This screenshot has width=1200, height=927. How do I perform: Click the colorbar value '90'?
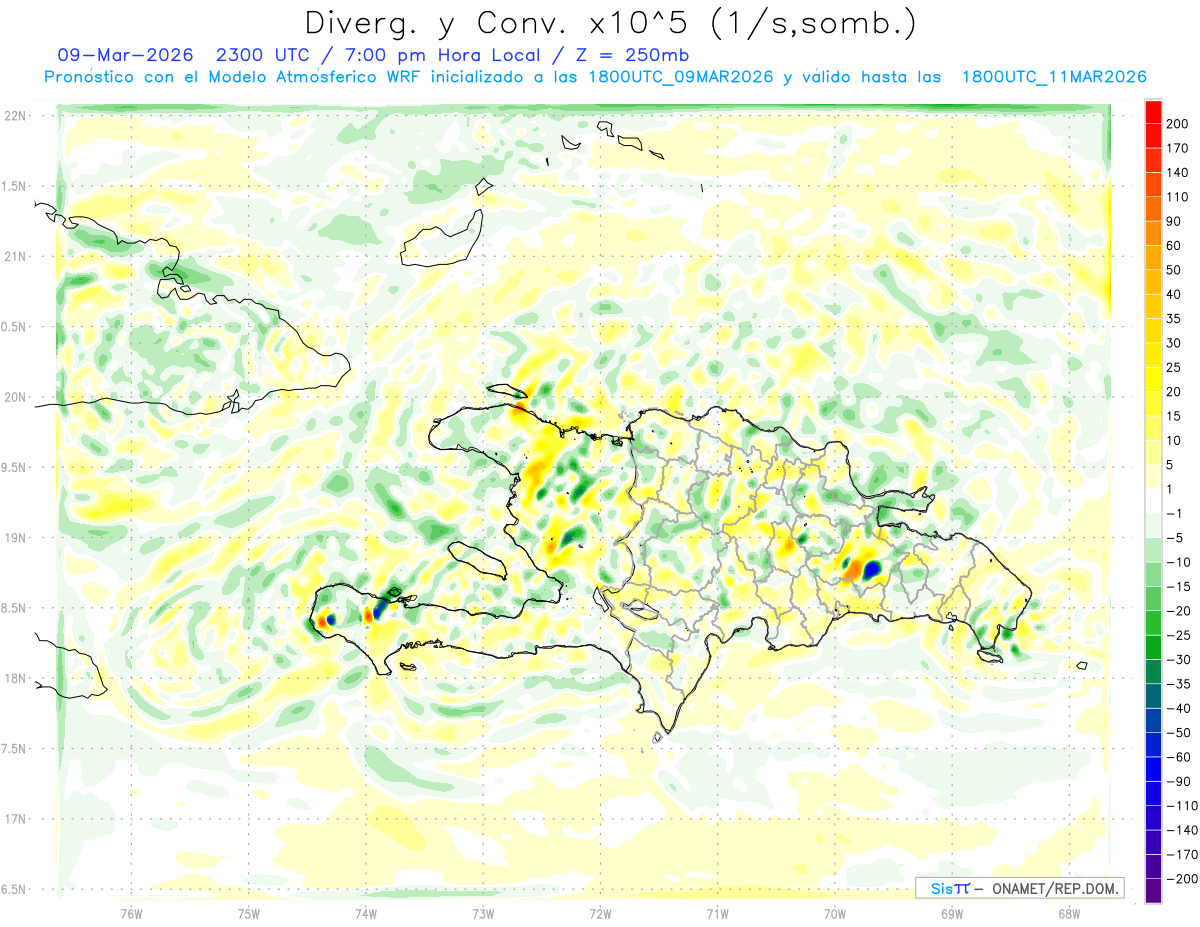pyautogui.click(x=1174, y=221)
